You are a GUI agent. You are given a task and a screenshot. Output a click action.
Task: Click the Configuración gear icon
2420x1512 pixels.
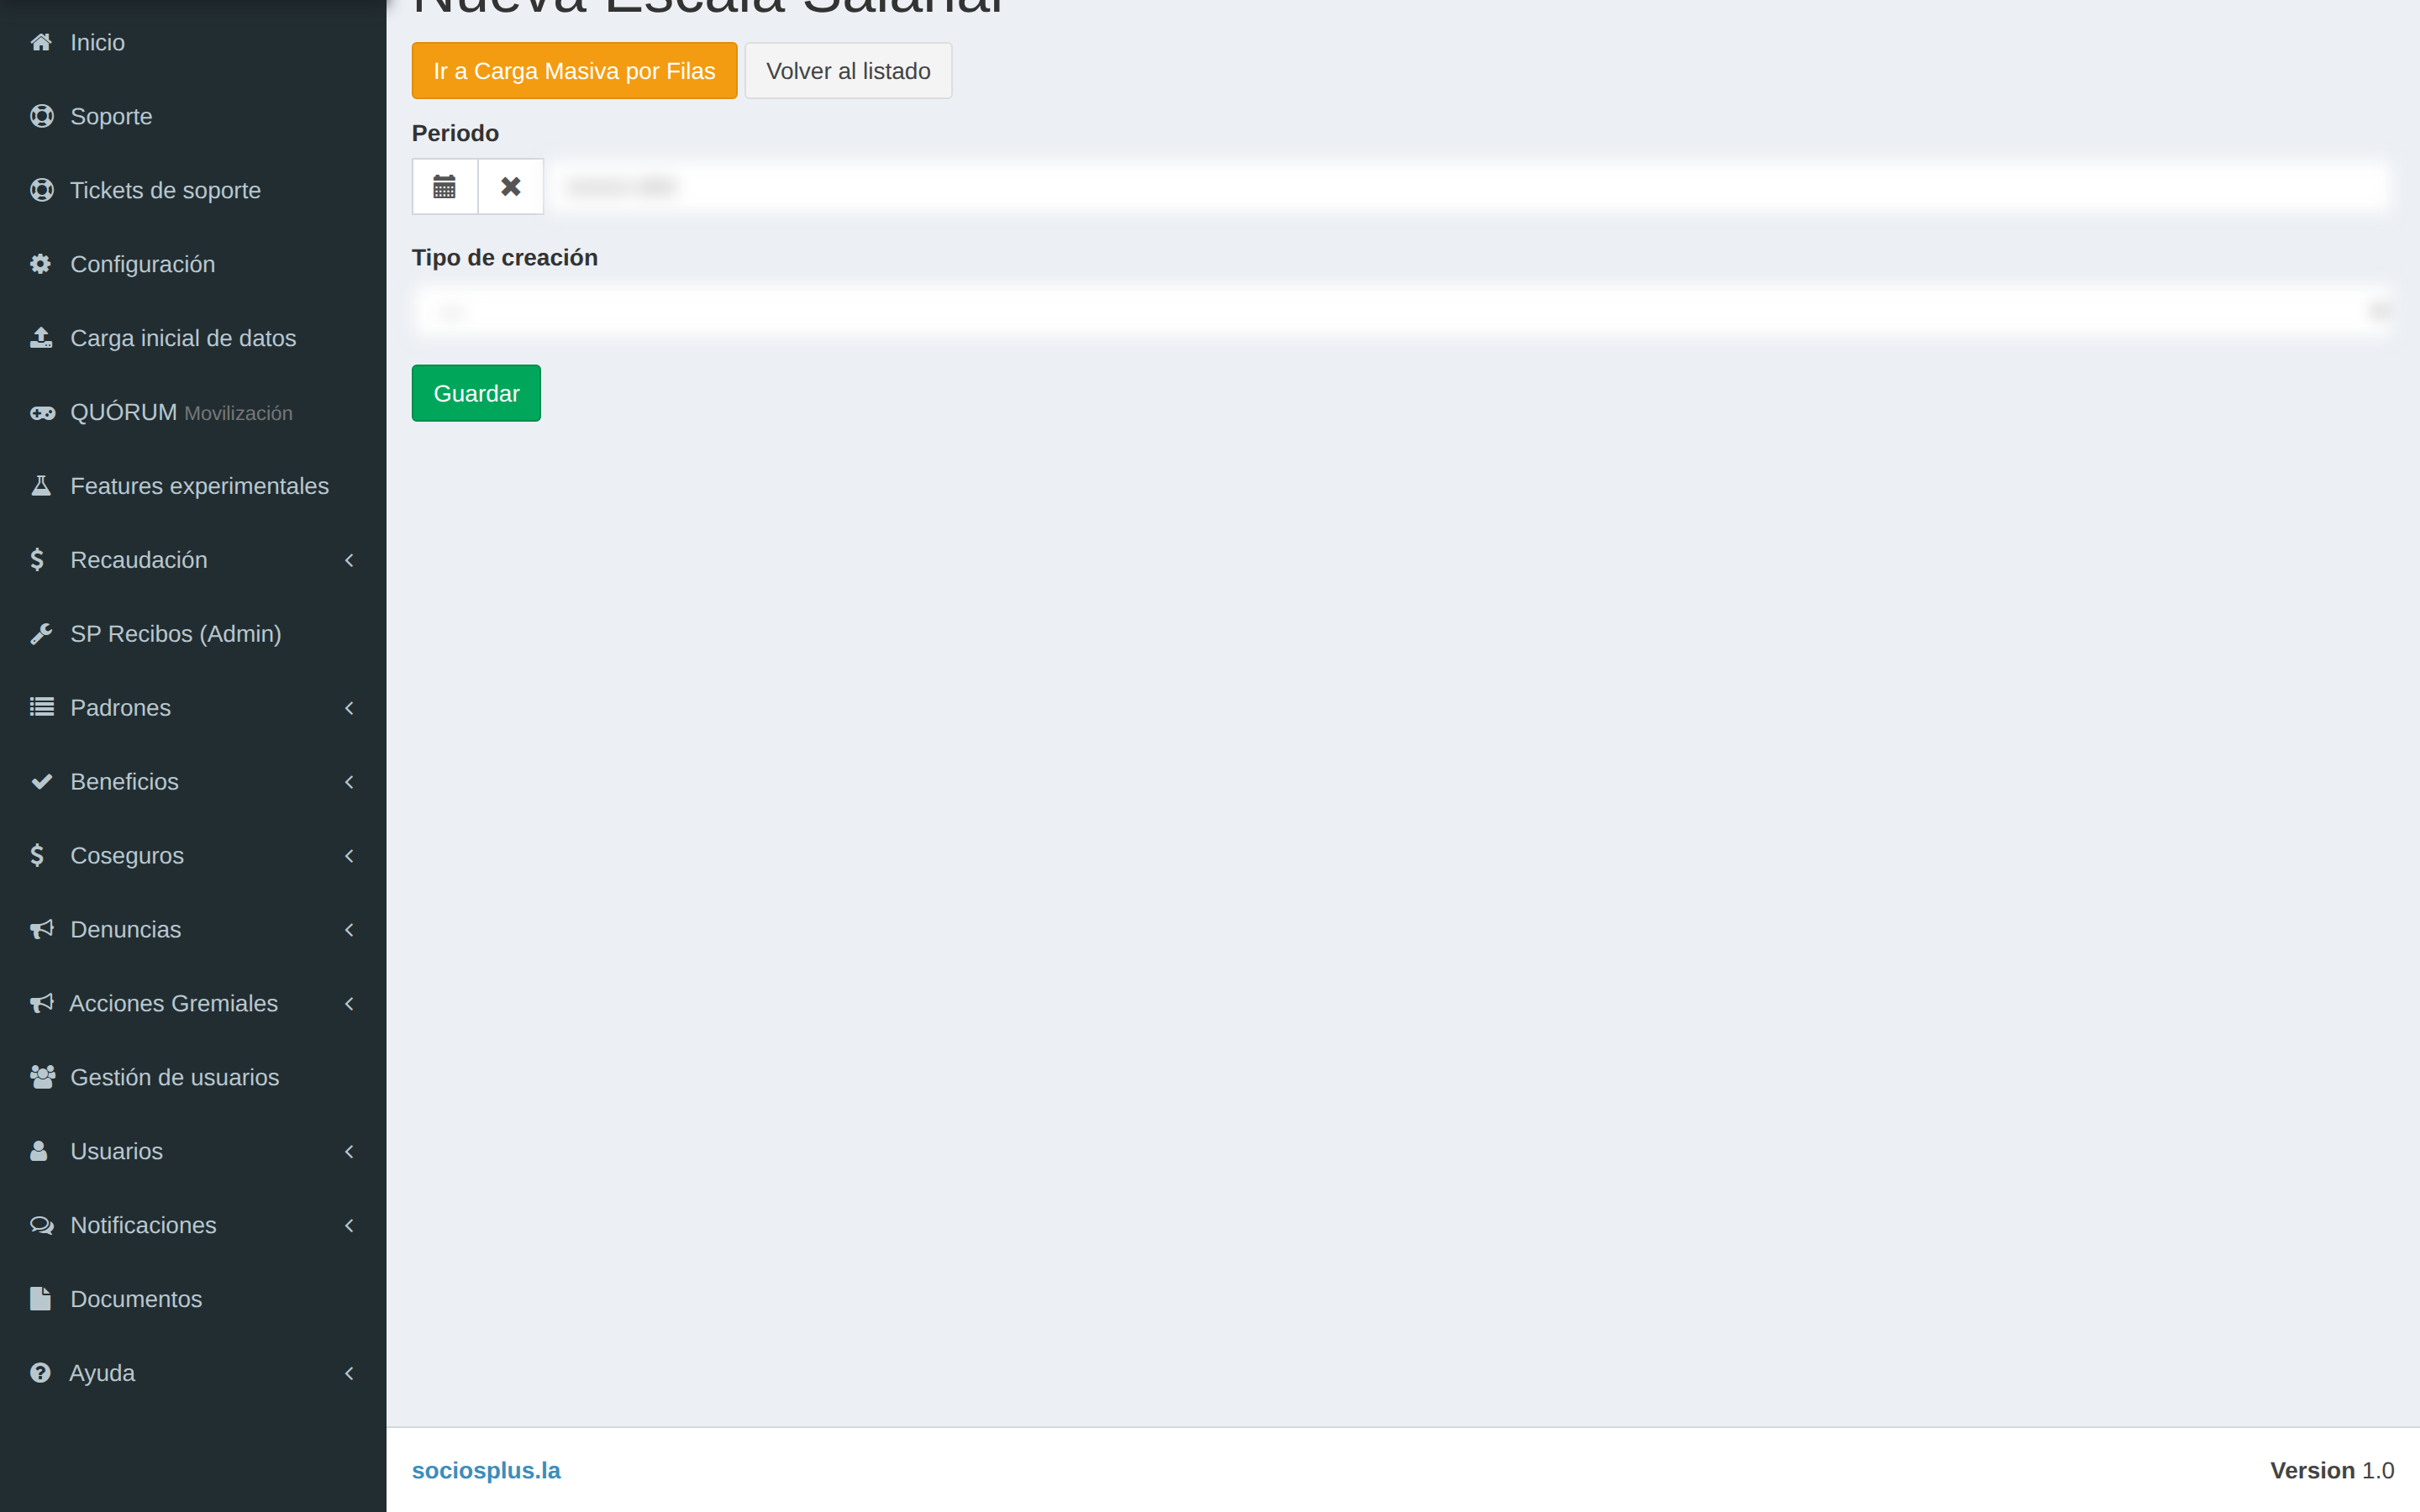click(x=41, y=264)
